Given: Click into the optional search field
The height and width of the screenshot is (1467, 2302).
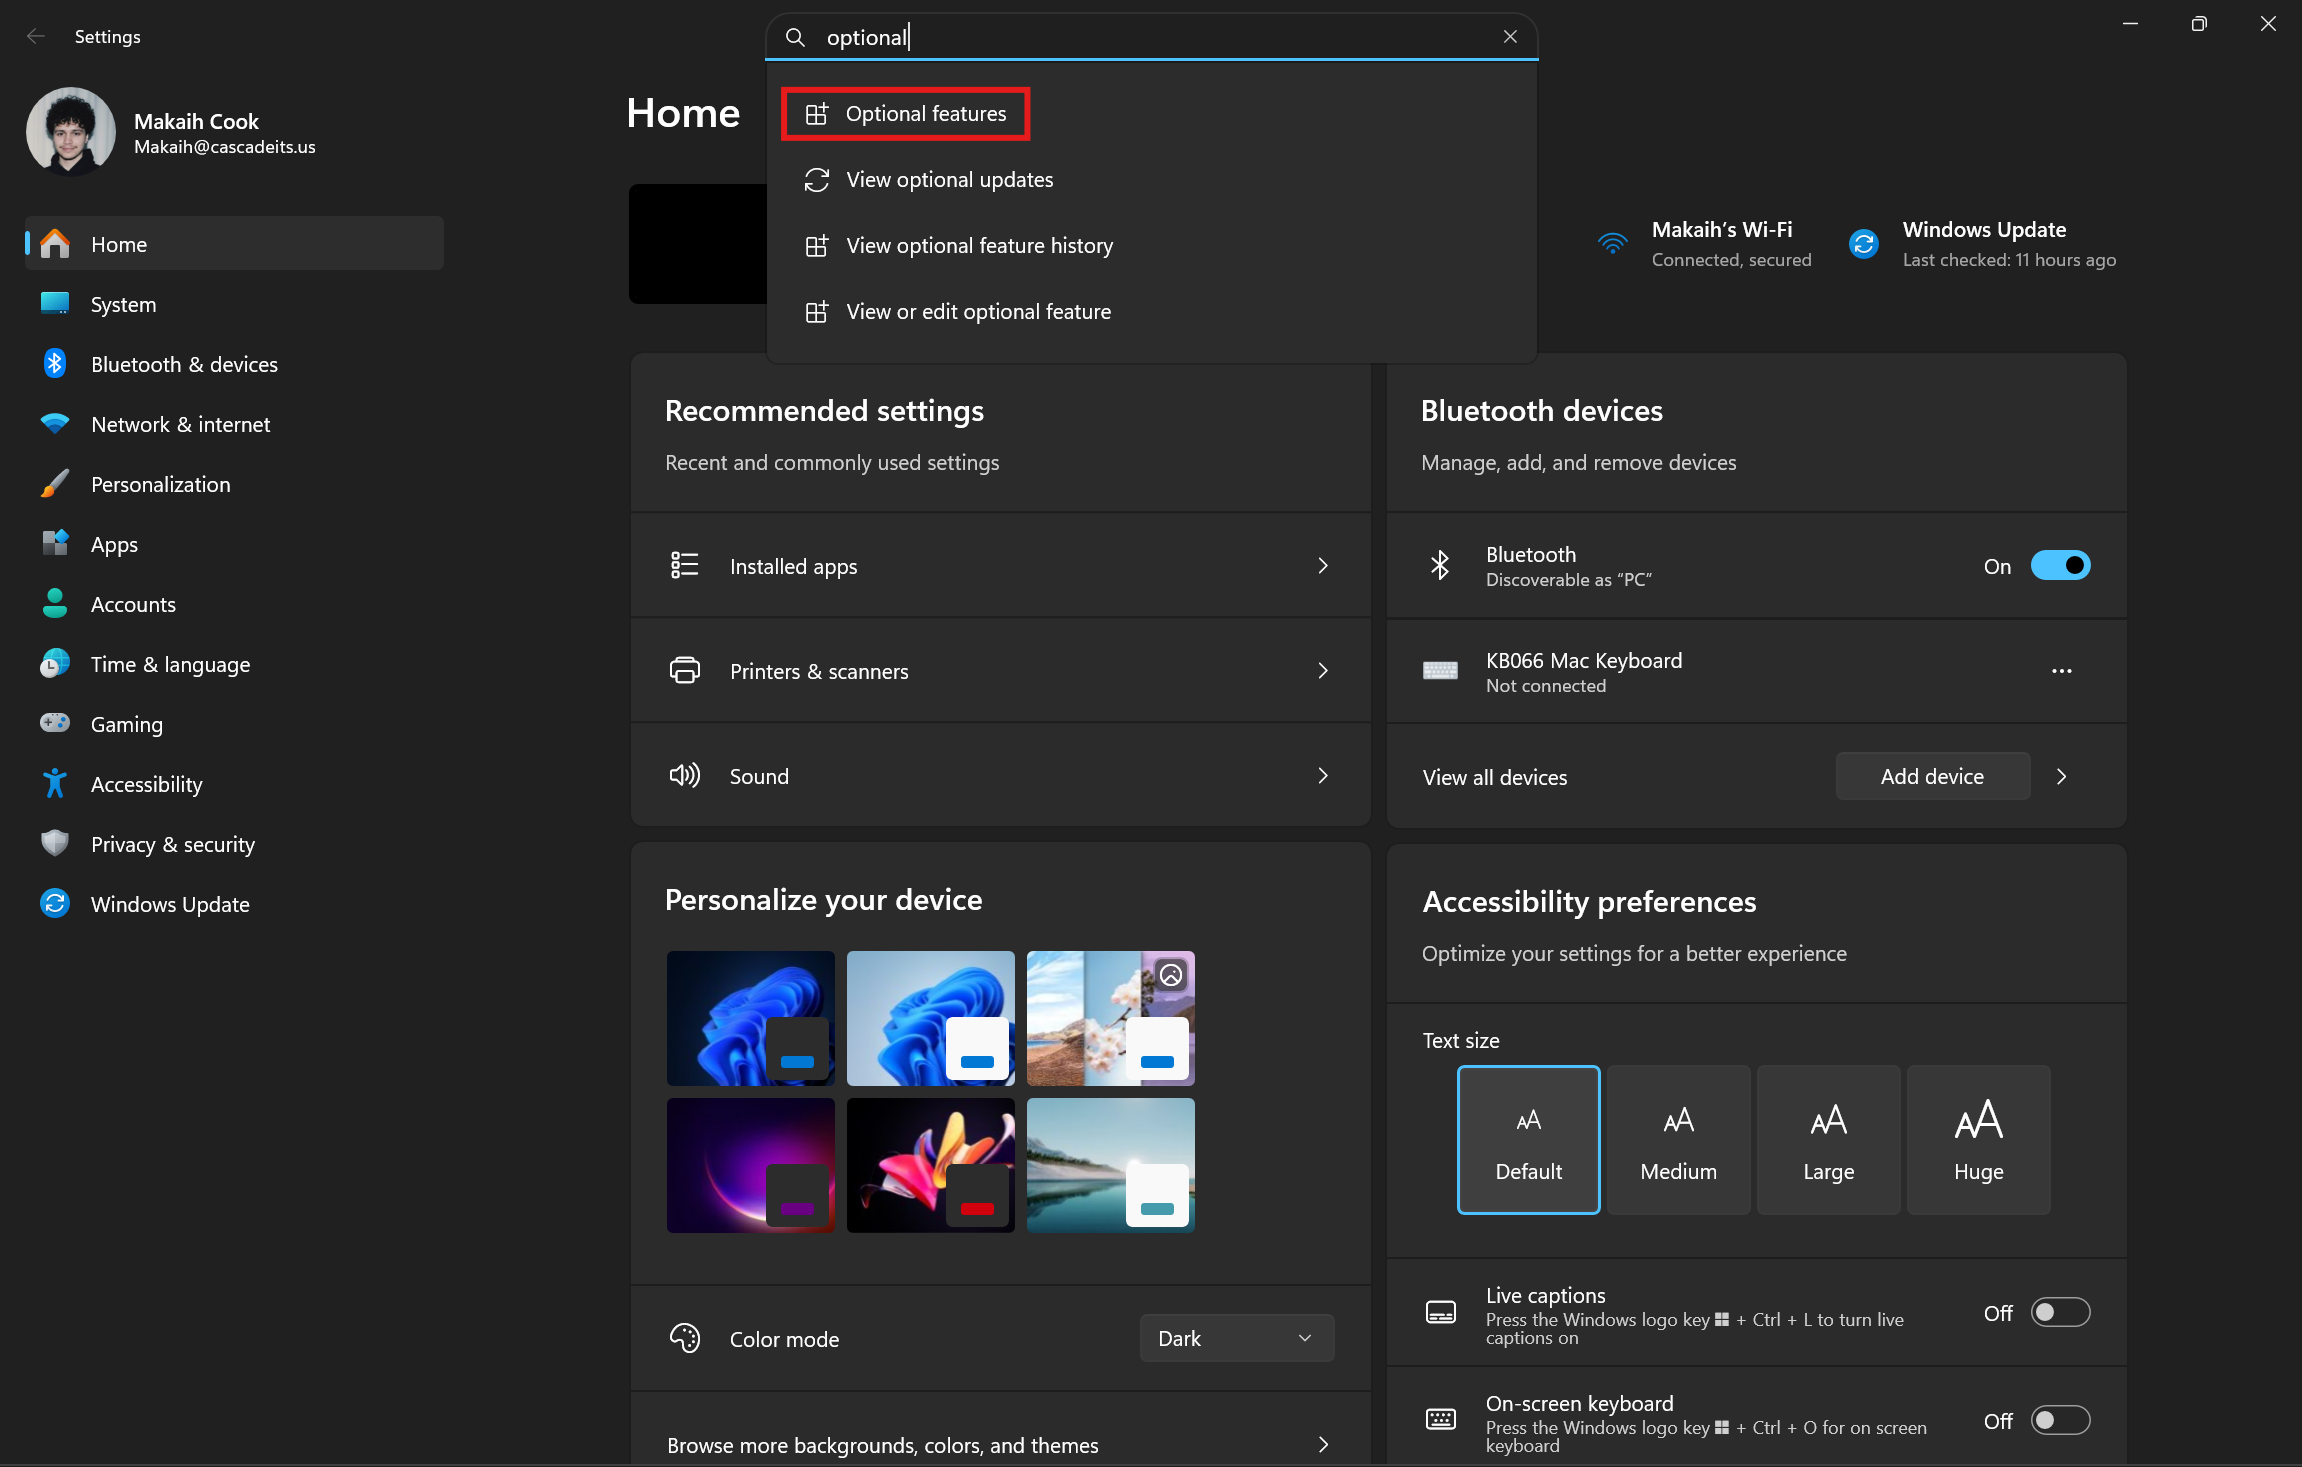Looking at the screenshot, I should (x=1150, y=37).
